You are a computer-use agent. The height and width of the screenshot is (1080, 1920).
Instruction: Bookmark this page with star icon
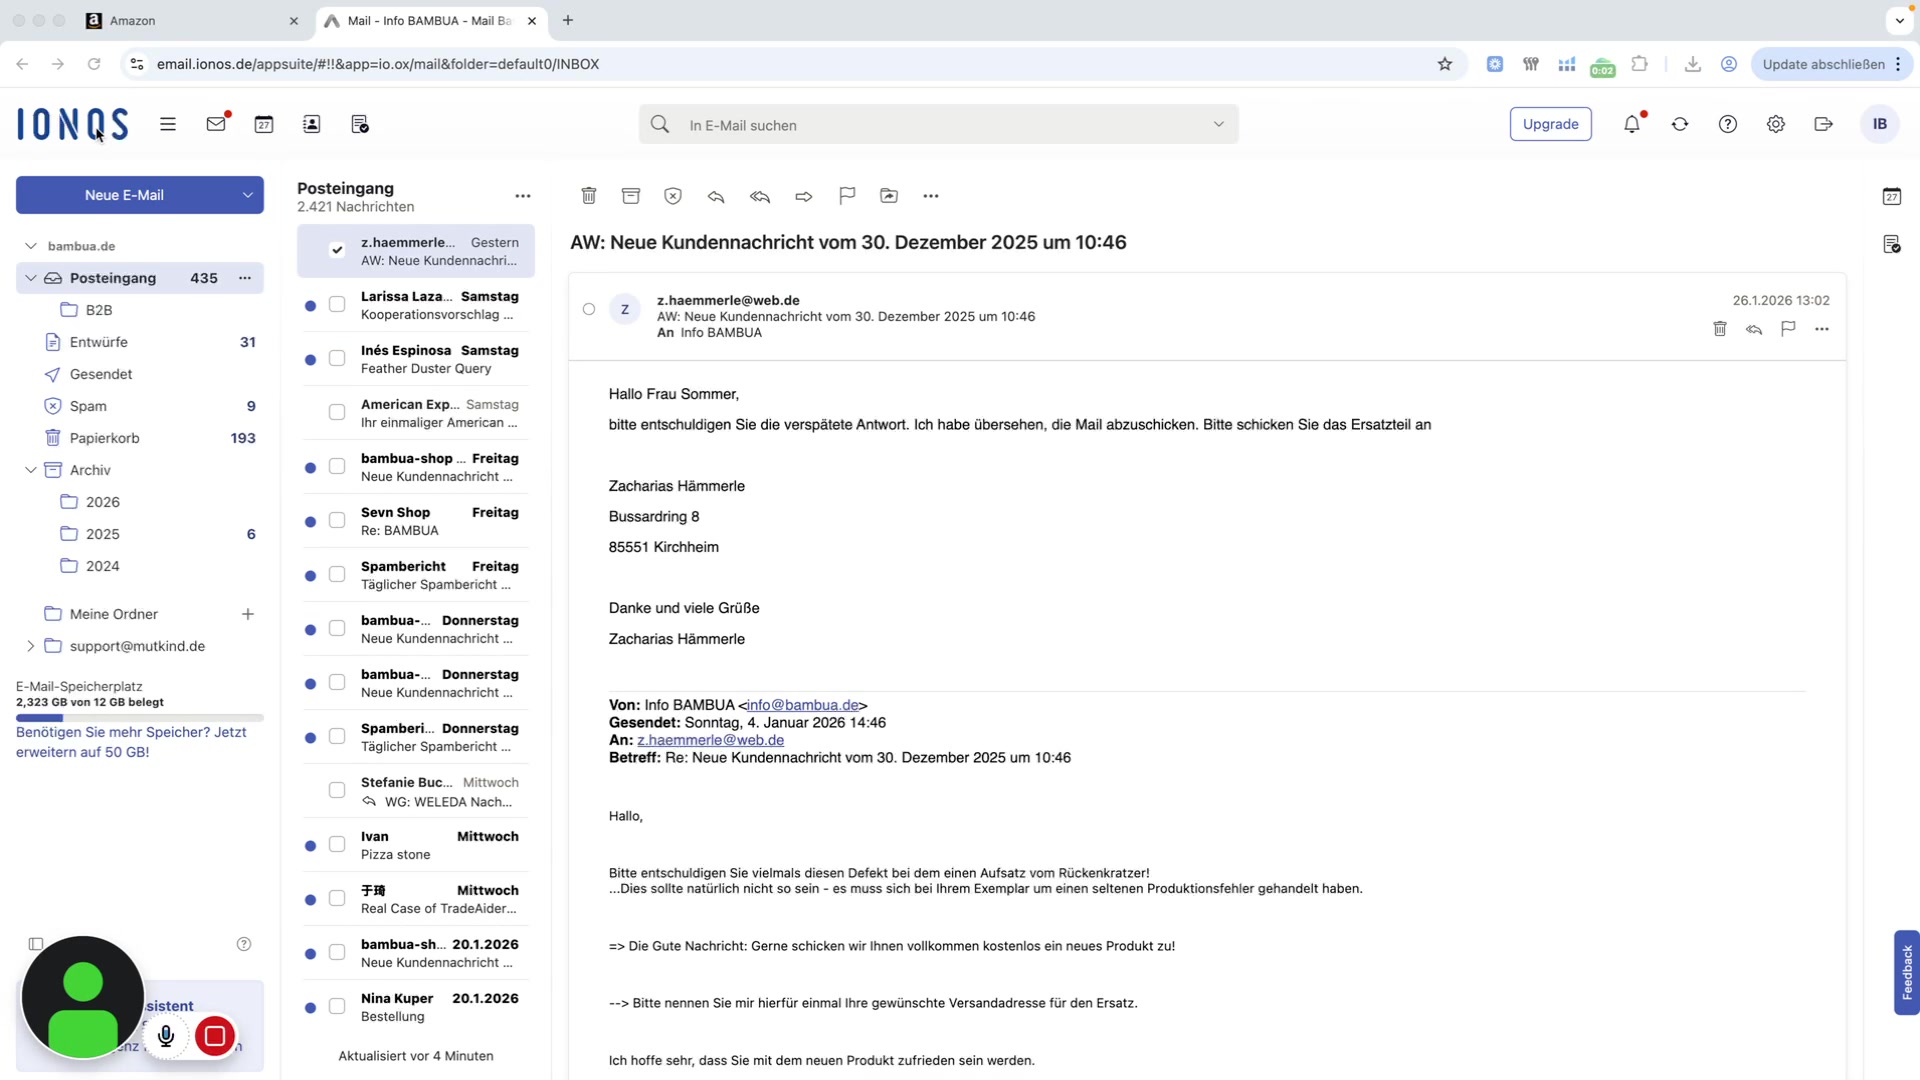[x=1445, y=64]
